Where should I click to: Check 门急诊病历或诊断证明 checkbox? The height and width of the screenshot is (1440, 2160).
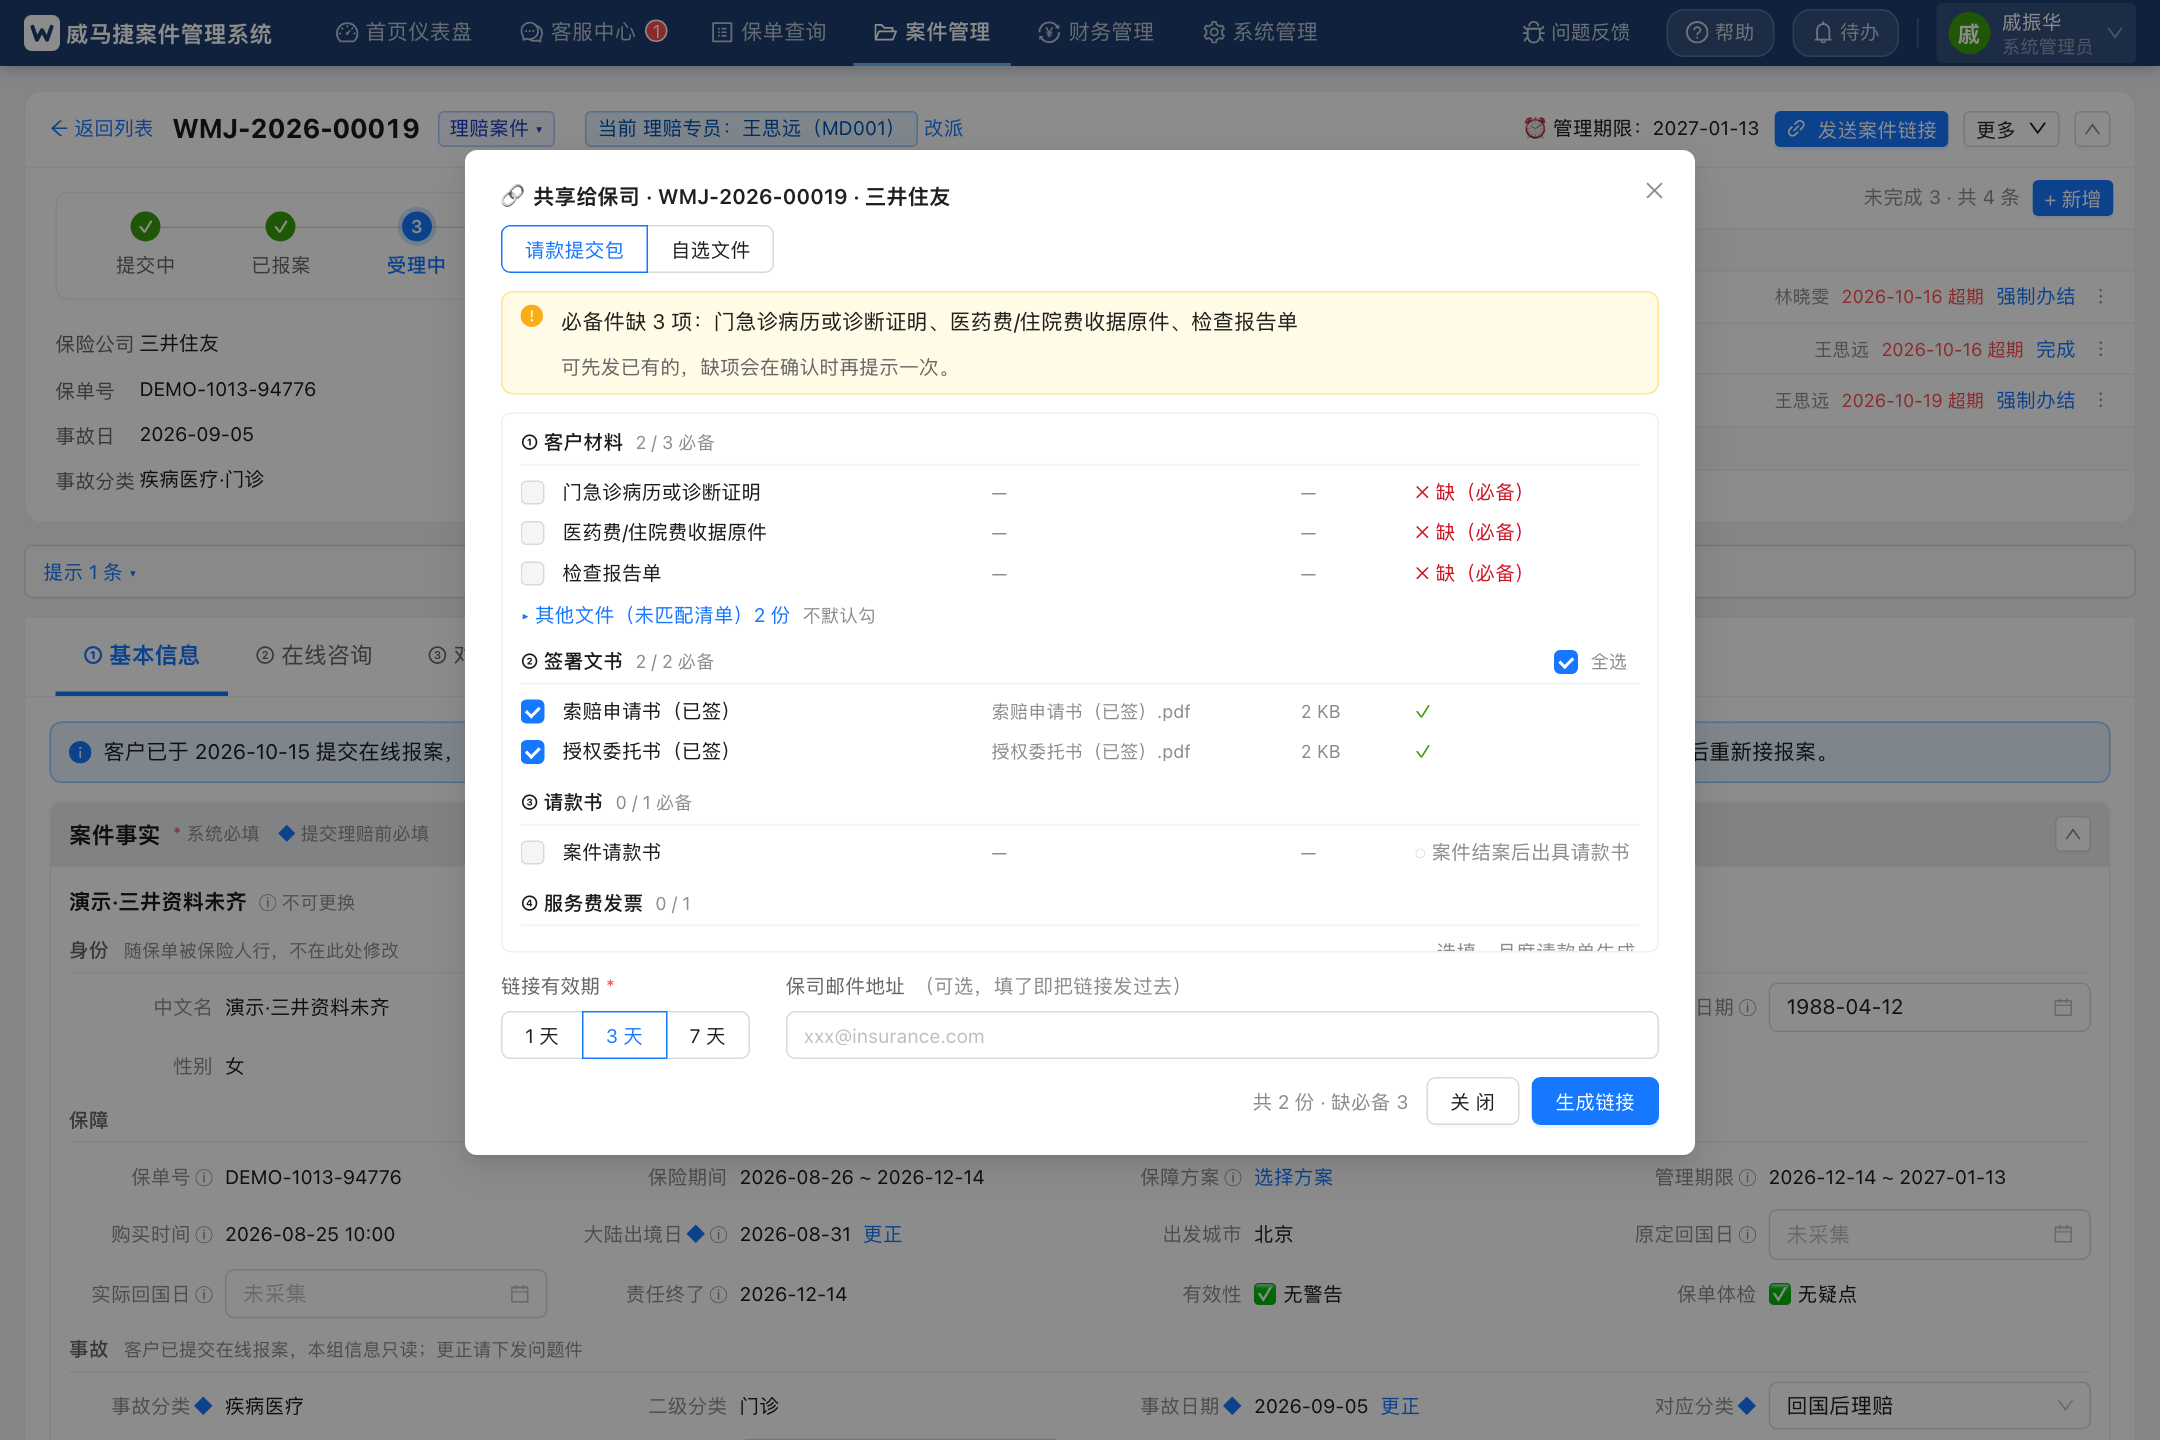click(x=533, y=492)
